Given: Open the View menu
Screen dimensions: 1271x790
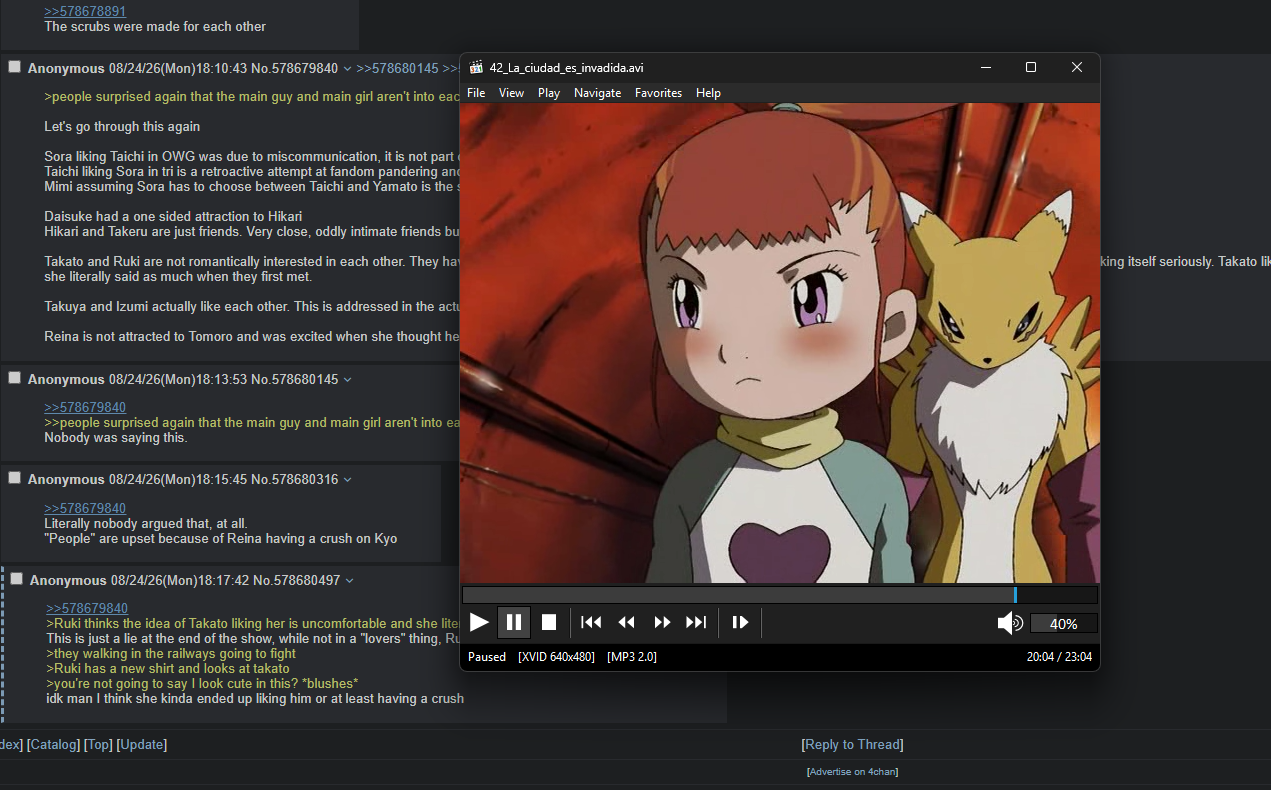Looking at the screenshot, I should pos(511,93).
